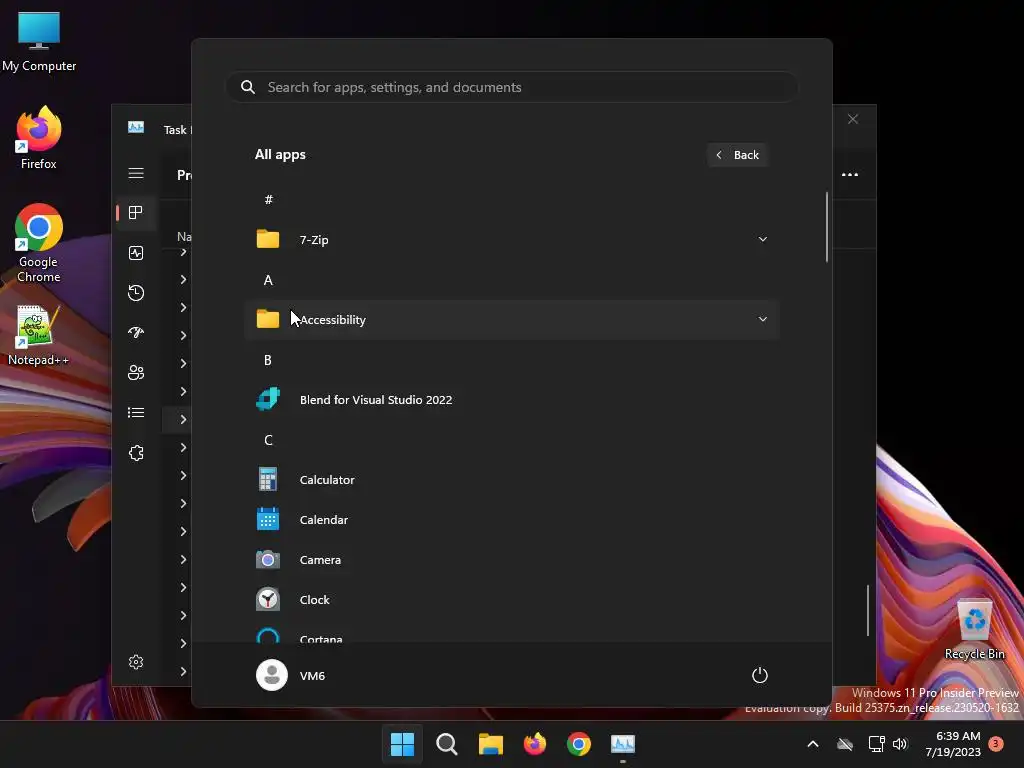The width and height of the screenshot is (1024, 768).
Task: Launch the Camera app
Action: tap(512, 560)
